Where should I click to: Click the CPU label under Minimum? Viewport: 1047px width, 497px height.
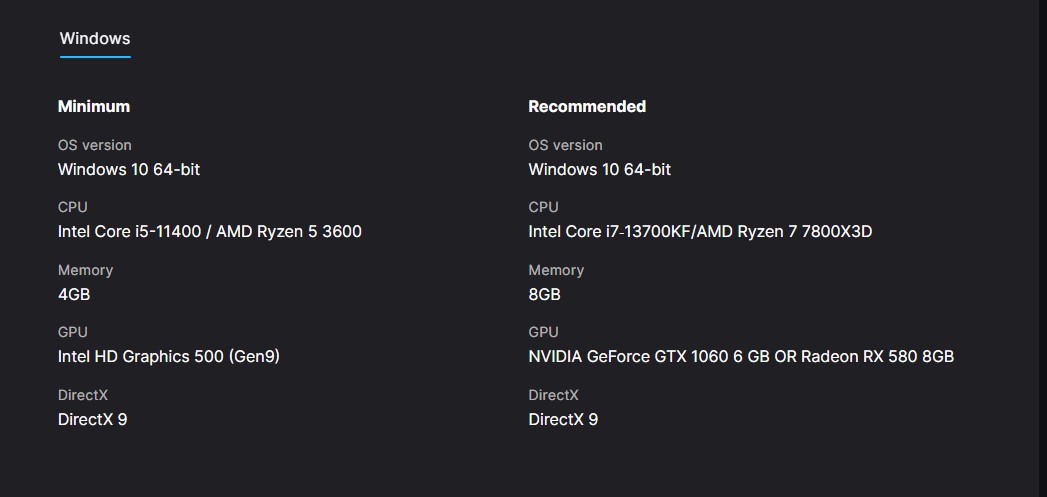coord(73,207)
